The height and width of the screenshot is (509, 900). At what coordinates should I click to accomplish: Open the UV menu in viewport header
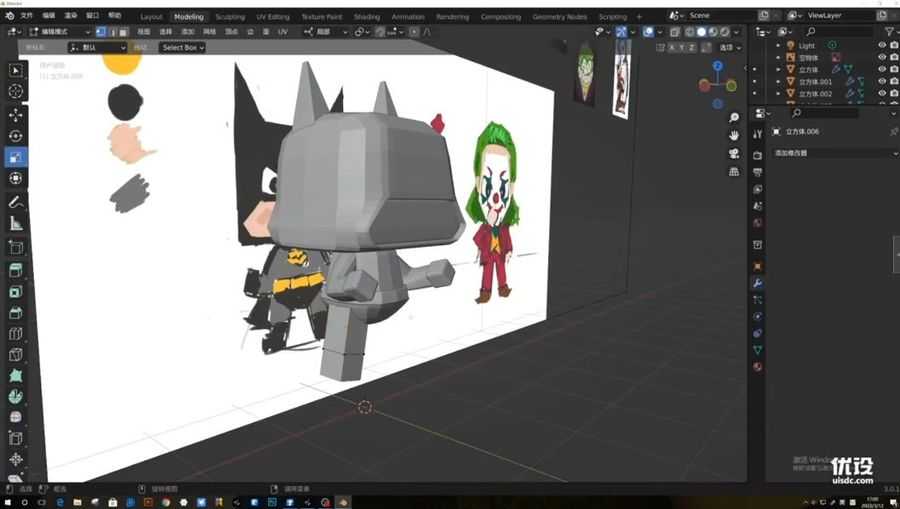[282, 32]
